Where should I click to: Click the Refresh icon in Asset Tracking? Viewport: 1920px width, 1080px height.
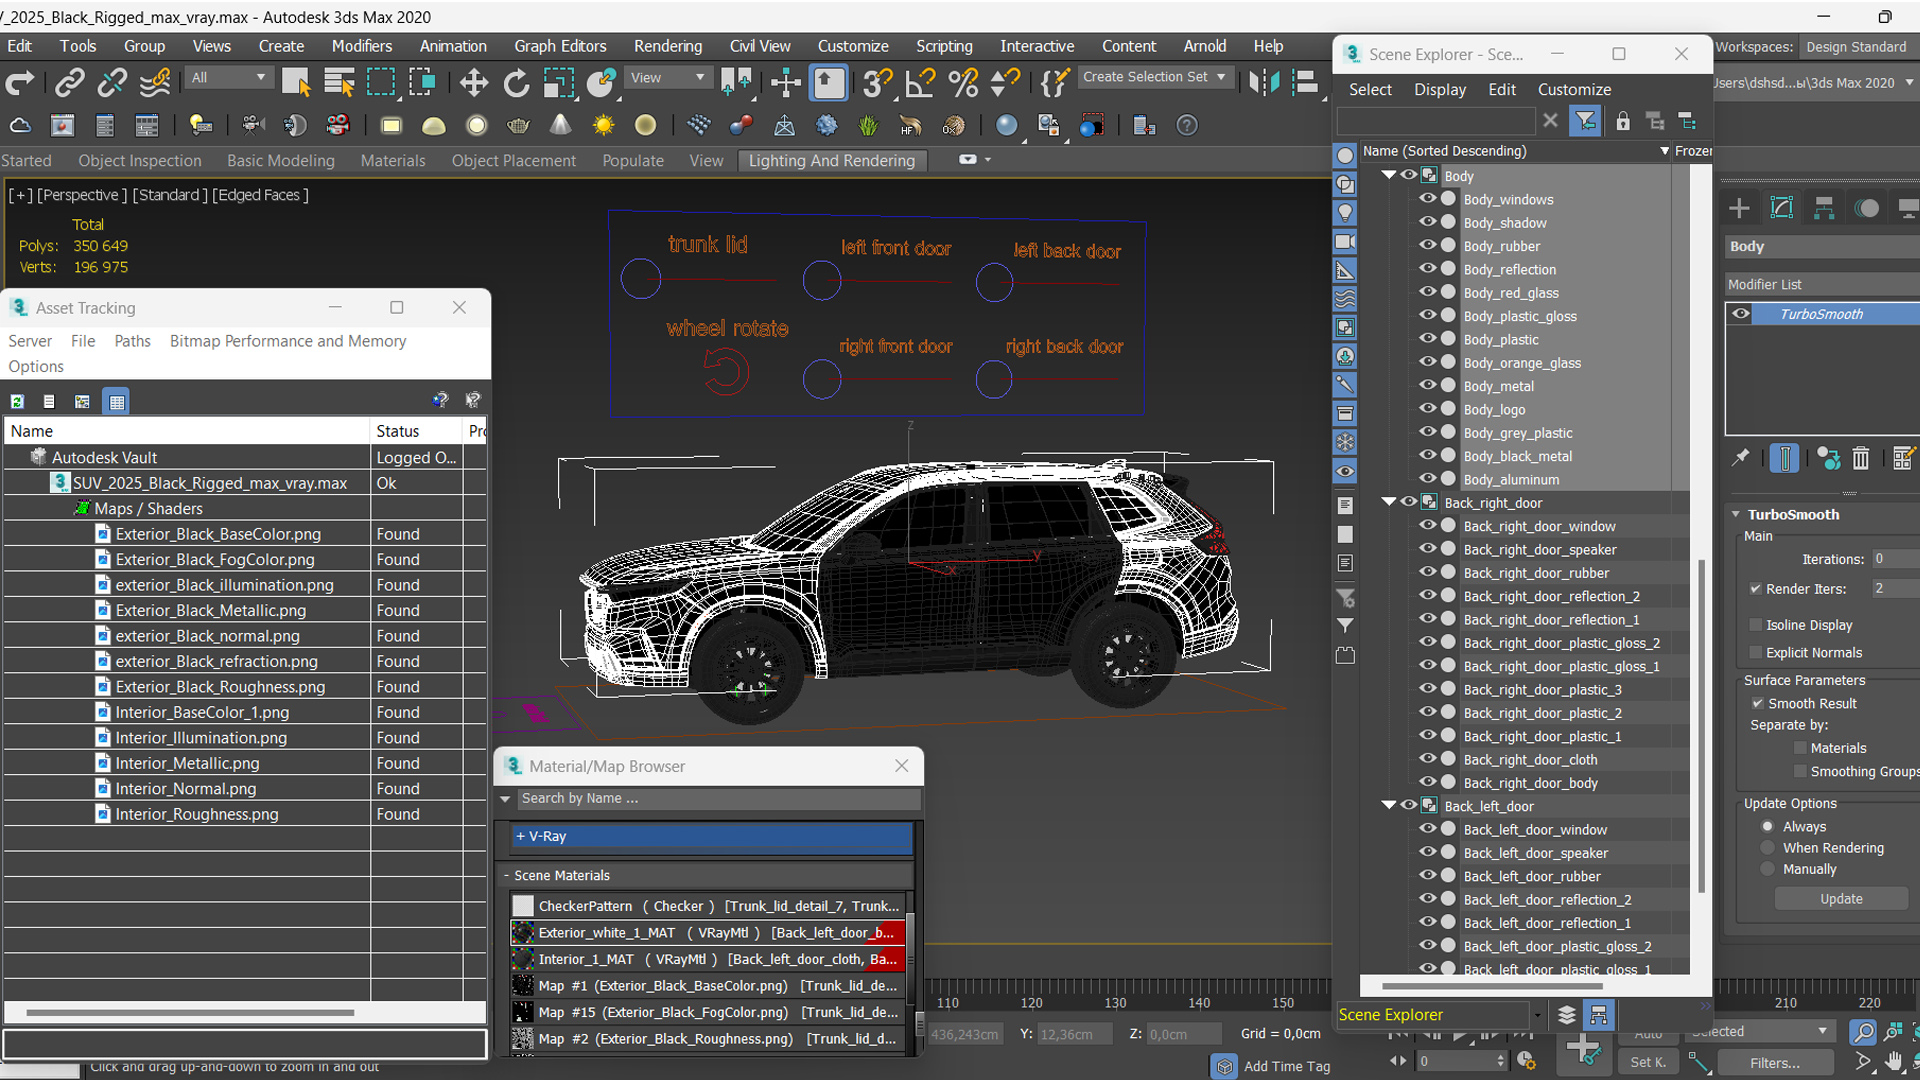(x=17, y=401)
